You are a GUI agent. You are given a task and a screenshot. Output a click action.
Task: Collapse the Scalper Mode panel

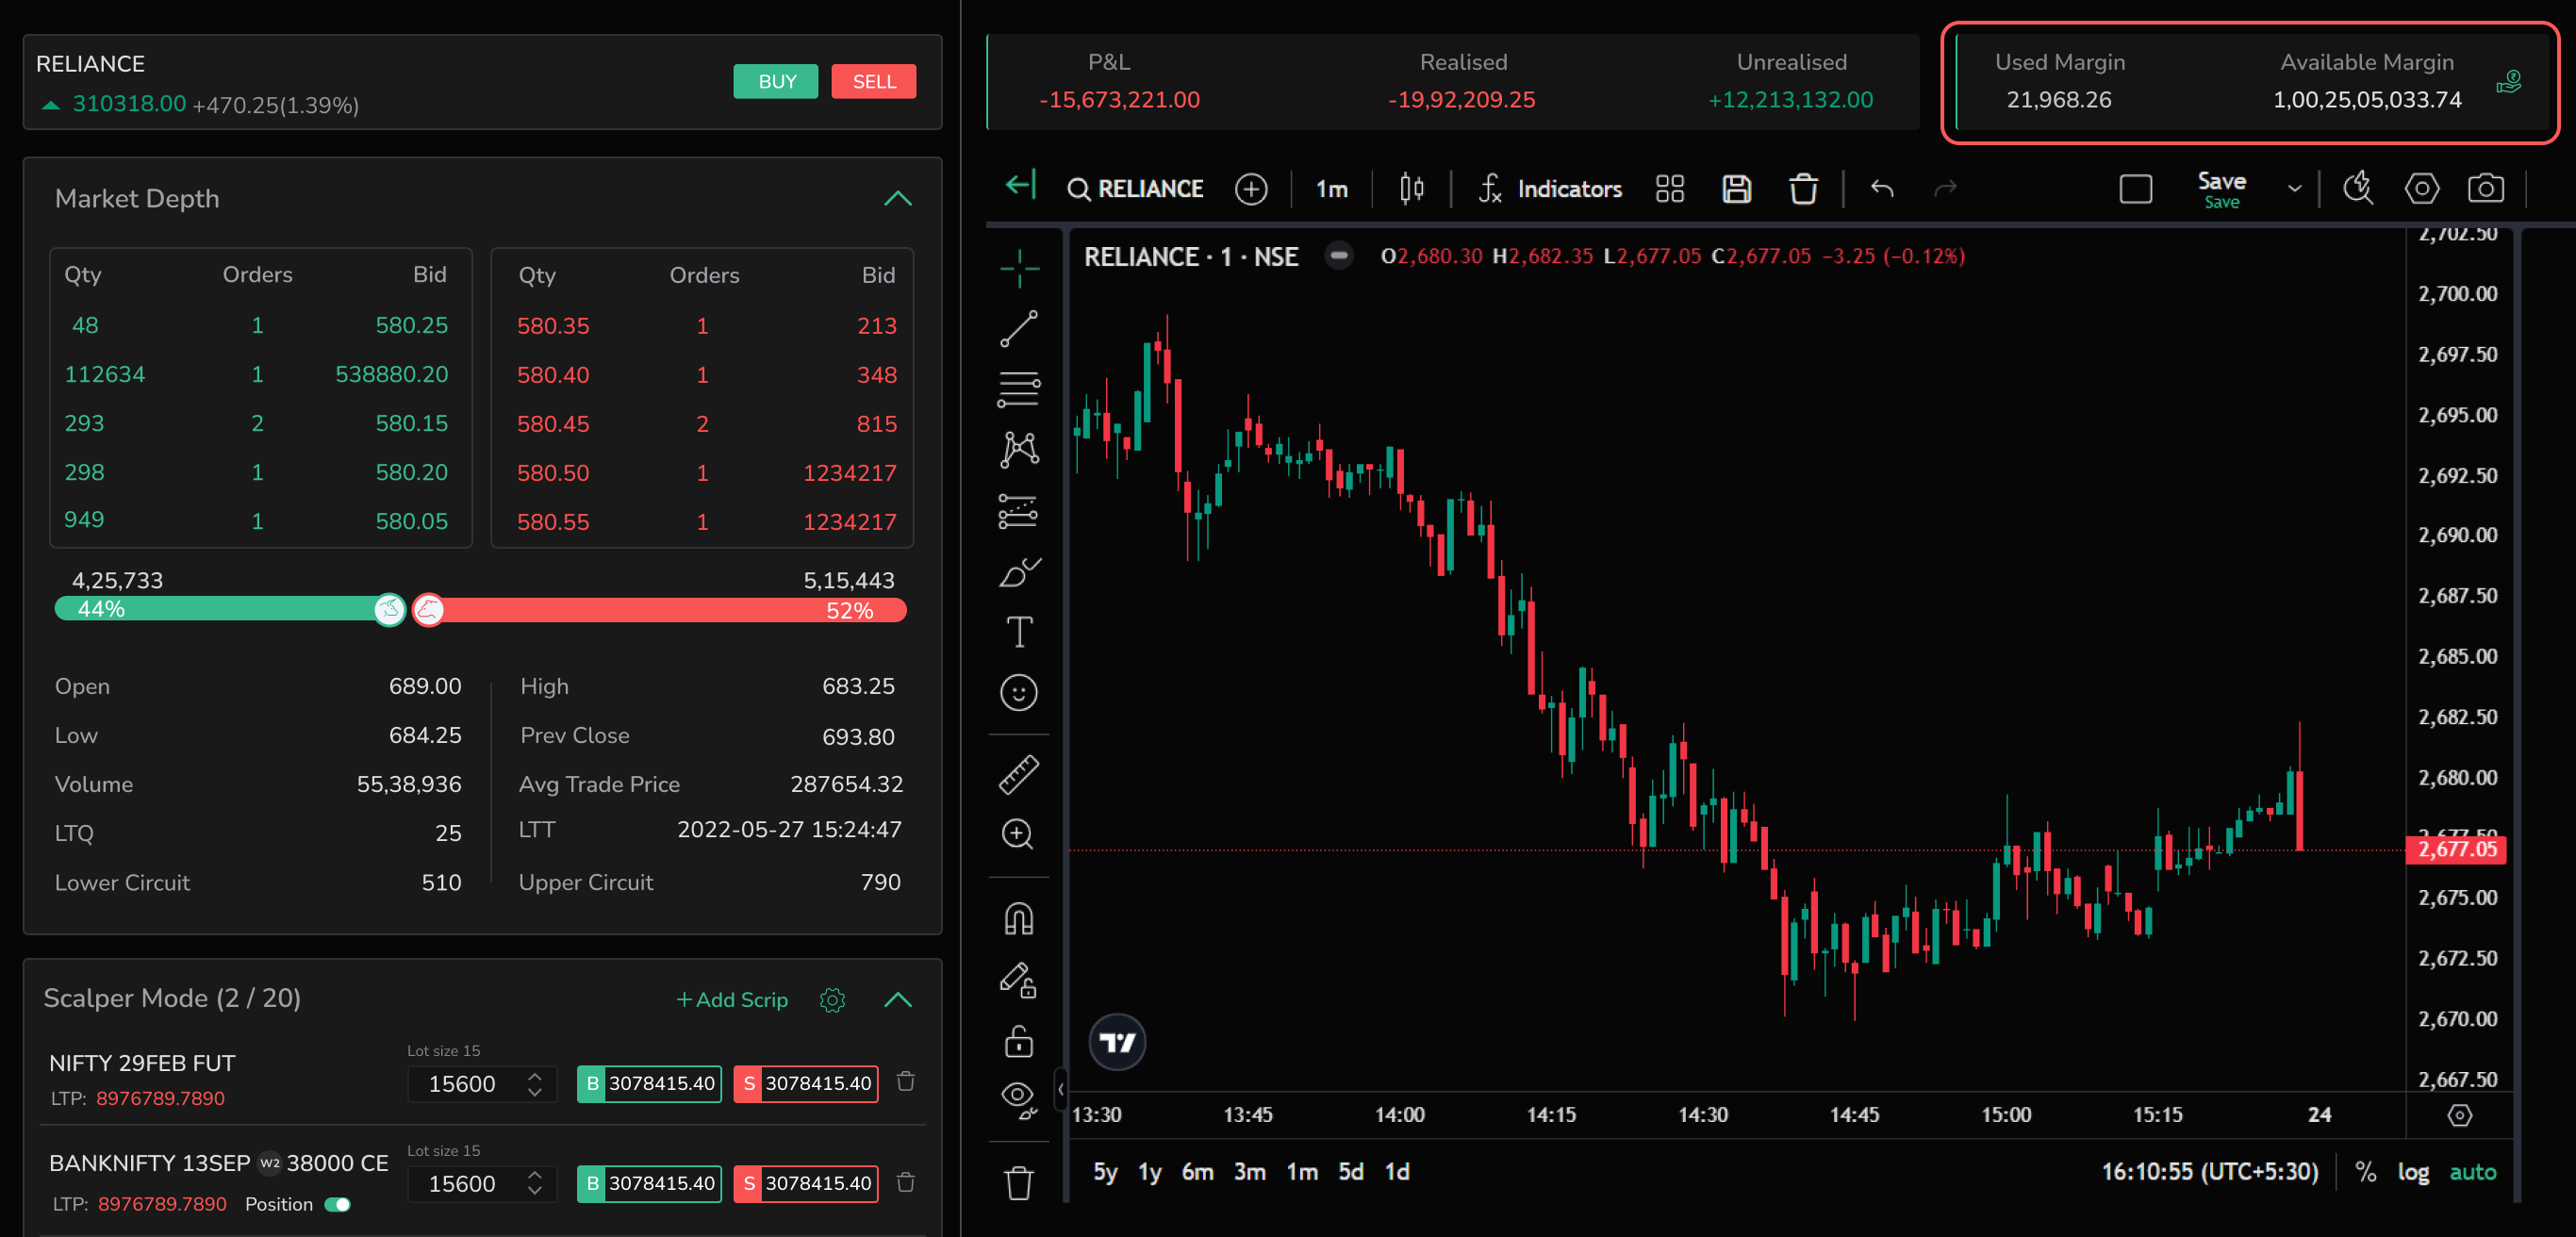click(898, 999)
